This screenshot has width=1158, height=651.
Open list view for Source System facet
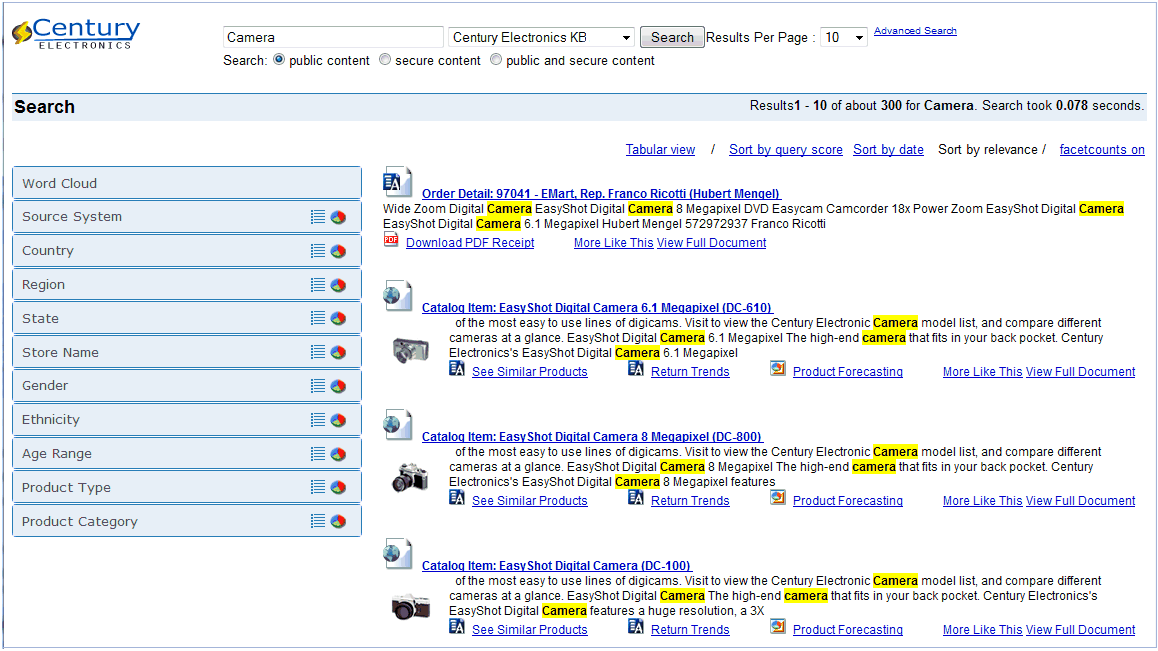pos(318,217)
